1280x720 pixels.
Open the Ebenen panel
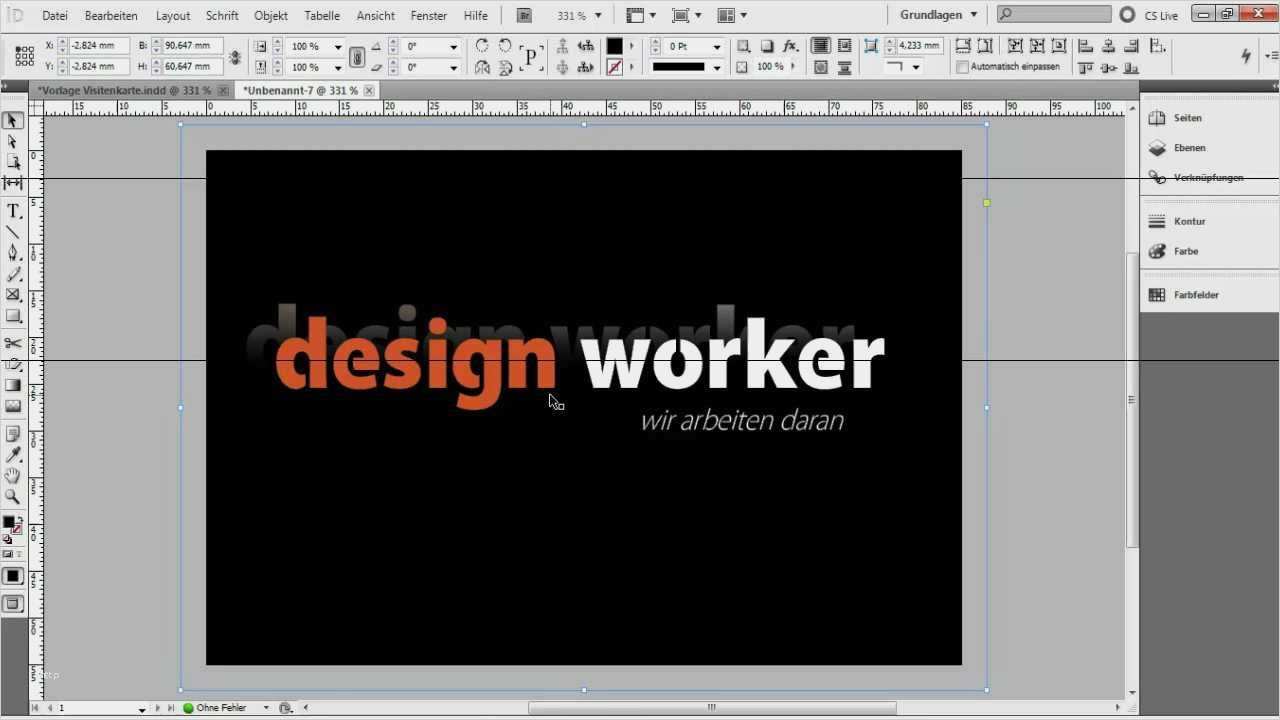(x=1189, y=147)
